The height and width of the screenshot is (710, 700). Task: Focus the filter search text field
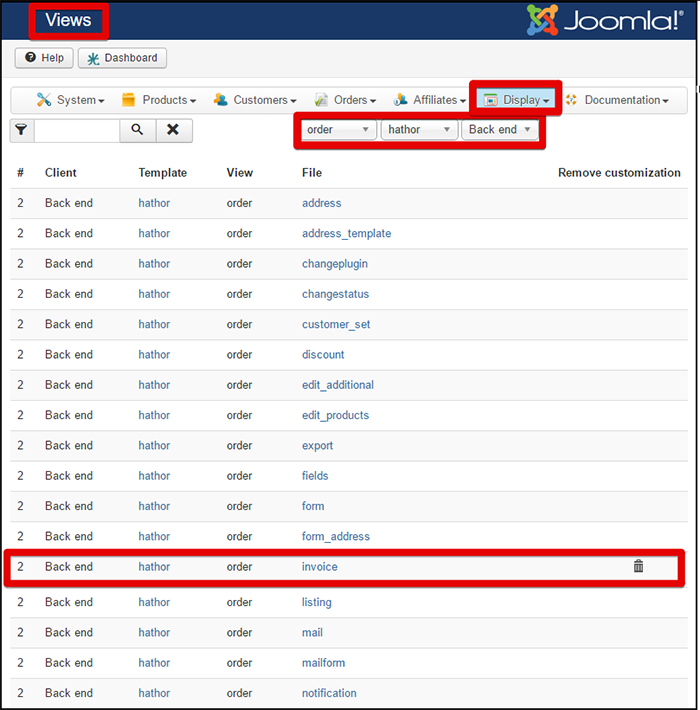coord(77,130)
